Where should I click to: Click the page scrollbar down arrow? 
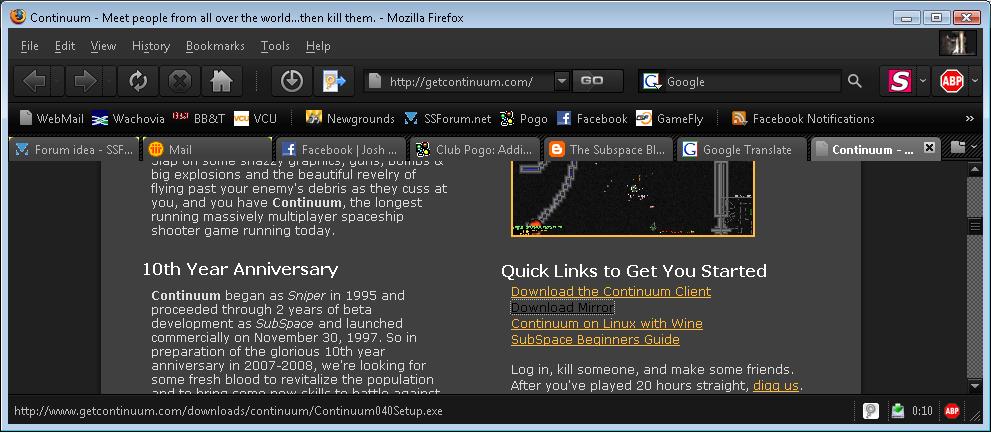click(x=975, y=385)
